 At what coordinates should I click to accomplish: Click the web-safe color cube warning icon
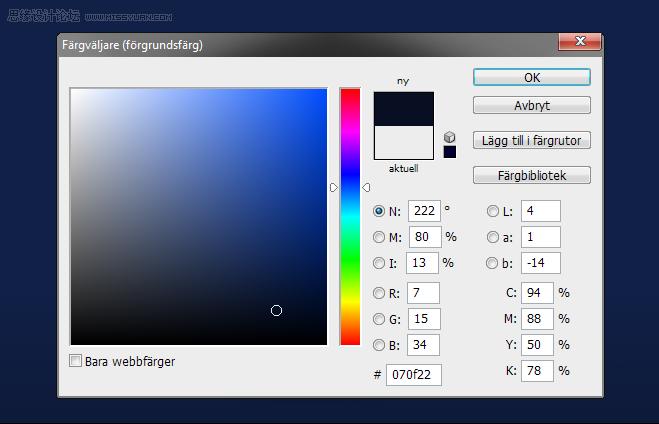click(x=449, y=137)
